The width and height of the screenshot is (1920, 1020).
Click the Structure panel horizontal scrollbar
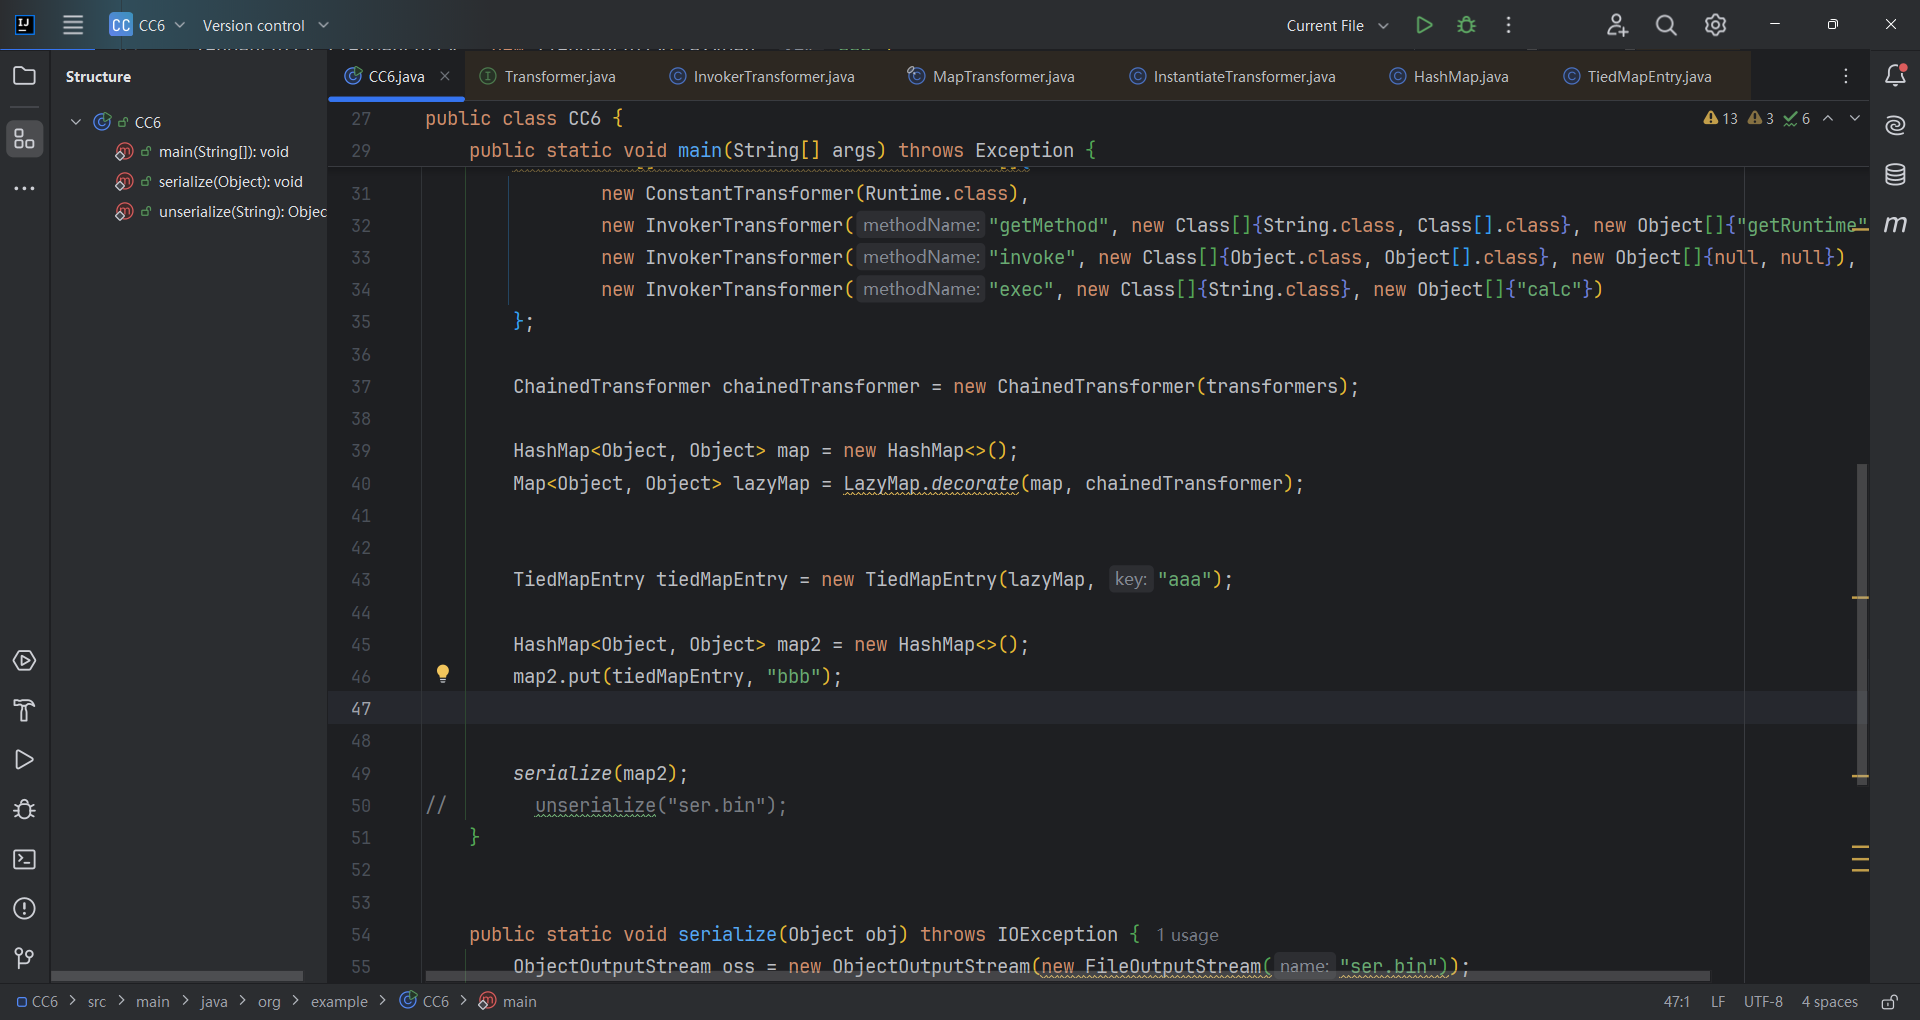[x=177, y=976]
